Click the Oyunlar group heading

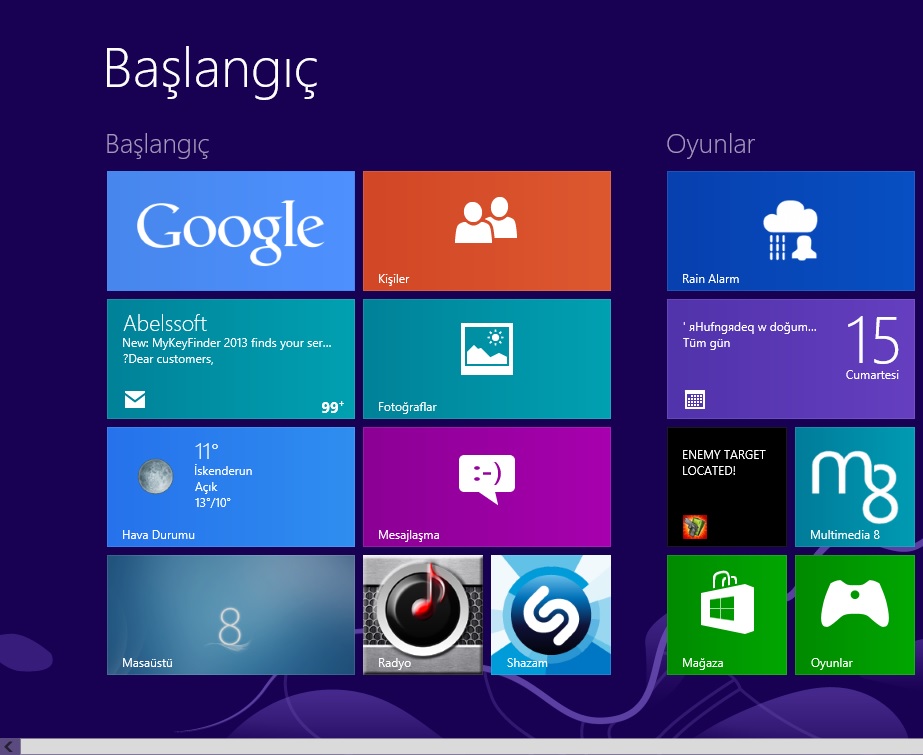click(x=710, y=144)
